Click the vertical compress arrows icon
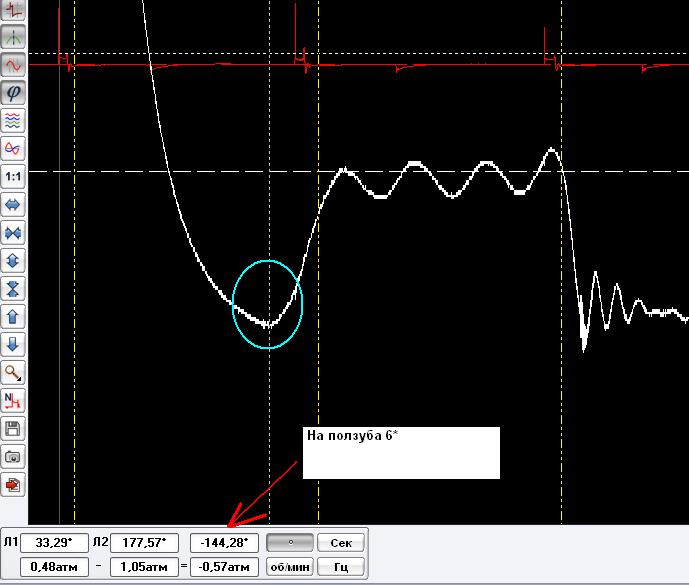Image resolution: width=689 pixels, height=585 pixels. coord(13,289)
